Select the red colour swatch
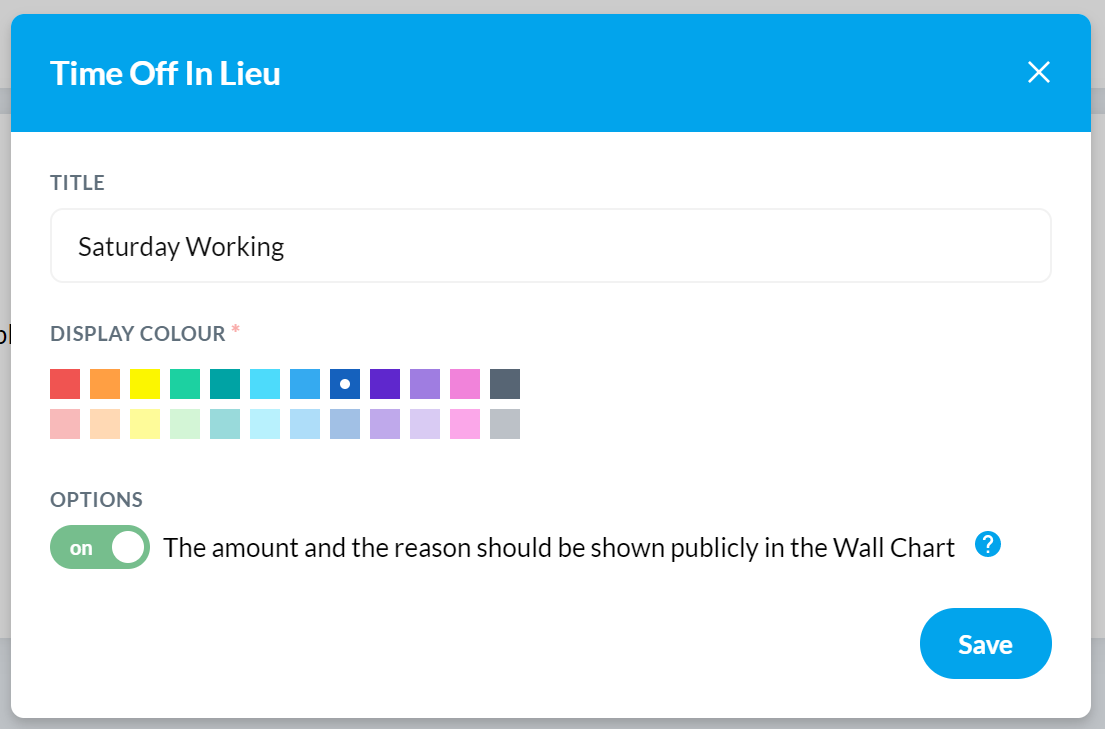 pos(65,384)
